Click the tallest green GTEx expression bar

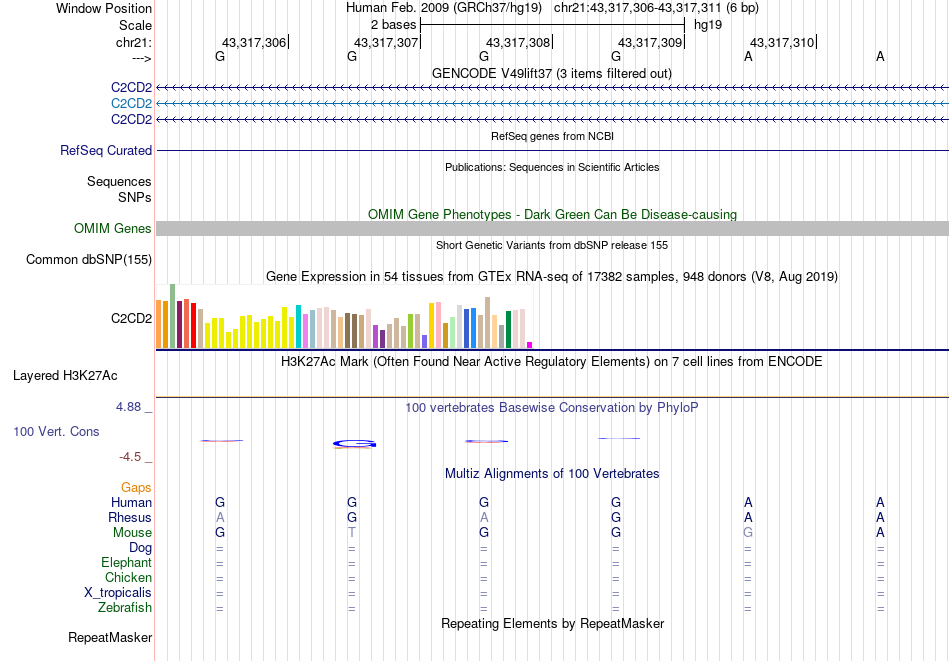(x=173, y=316)
